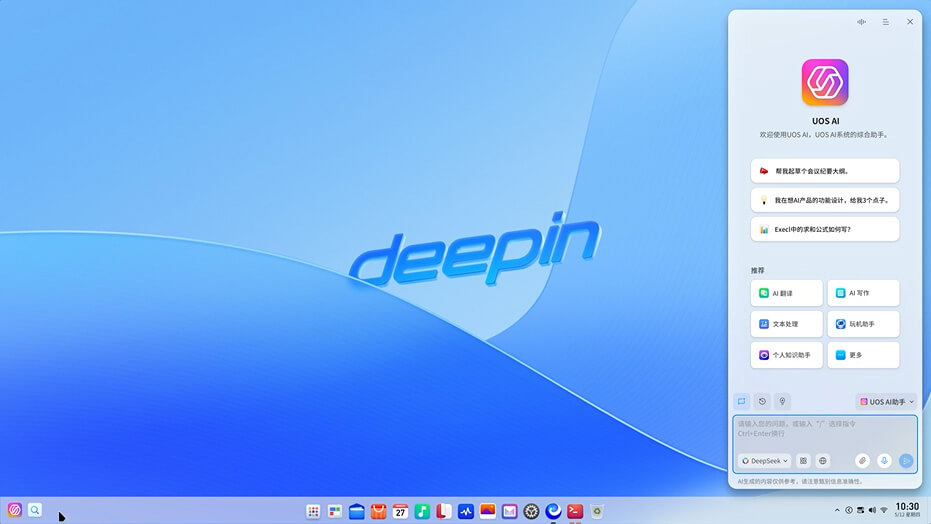Open the UOS AI助手 assistant selector
931x524 pixels.
point(886,401)
